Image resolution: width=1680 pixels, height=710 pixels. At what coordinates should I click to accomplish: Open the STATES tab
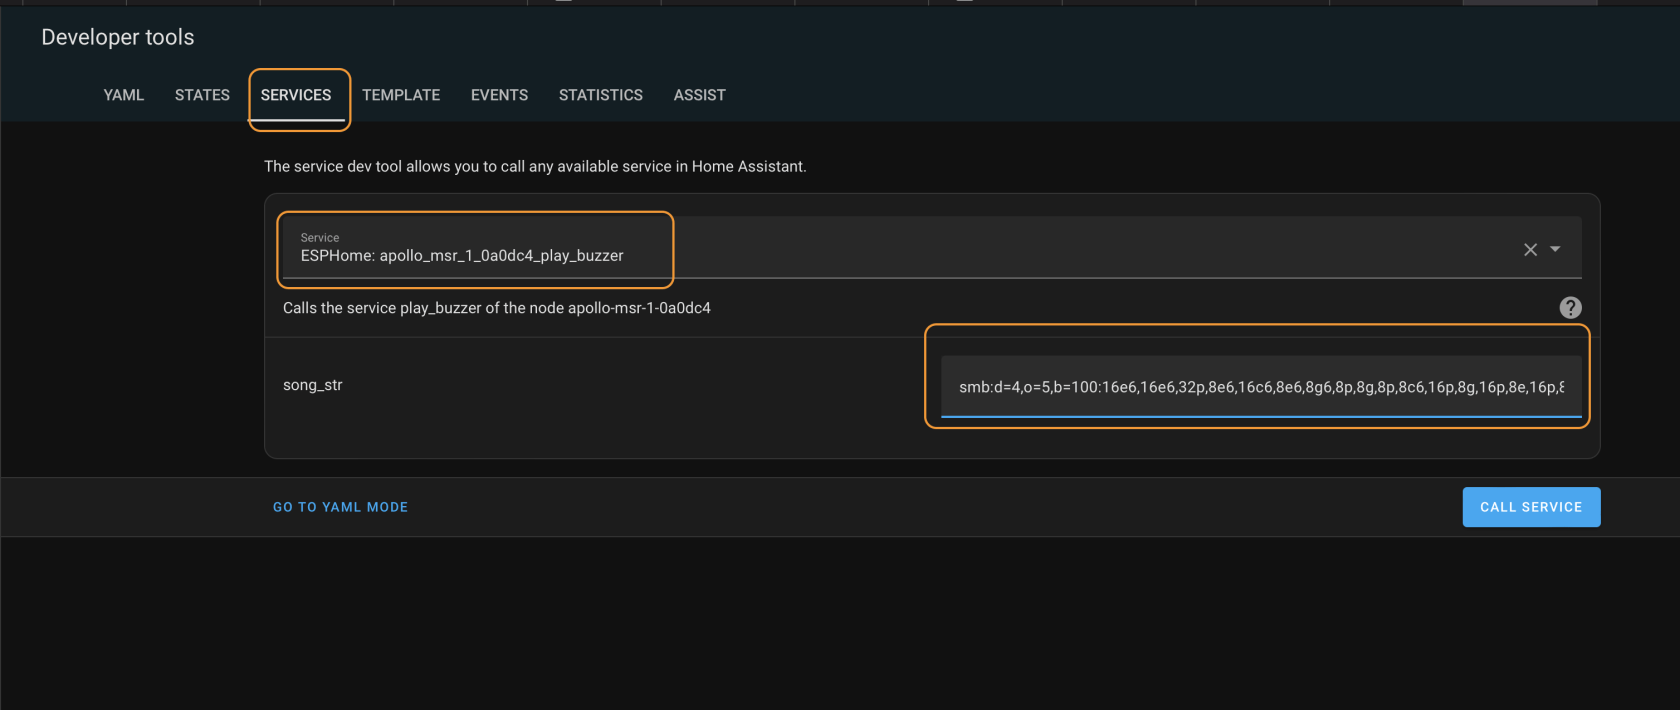point(202,95)
